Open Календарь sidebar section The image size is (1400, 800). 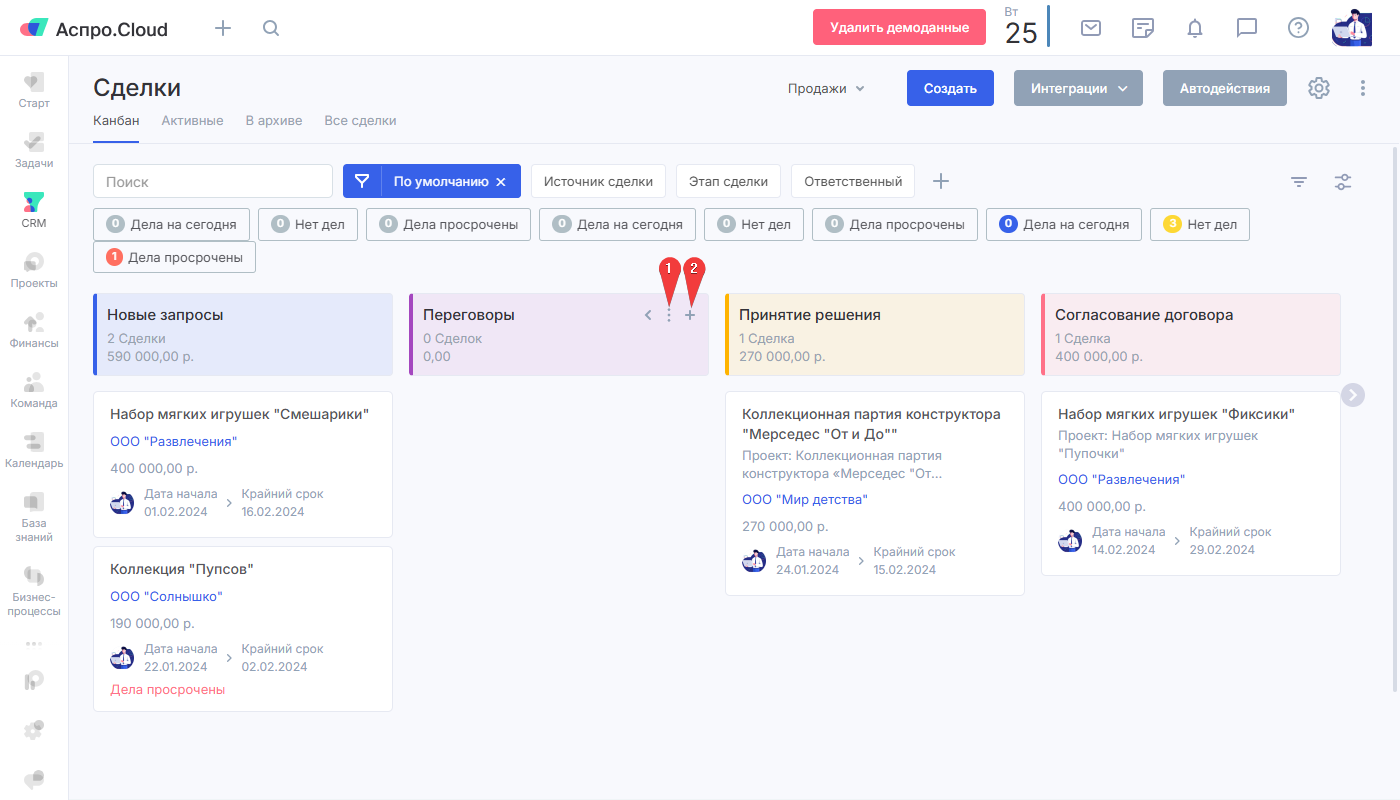(x=34, y=450)
